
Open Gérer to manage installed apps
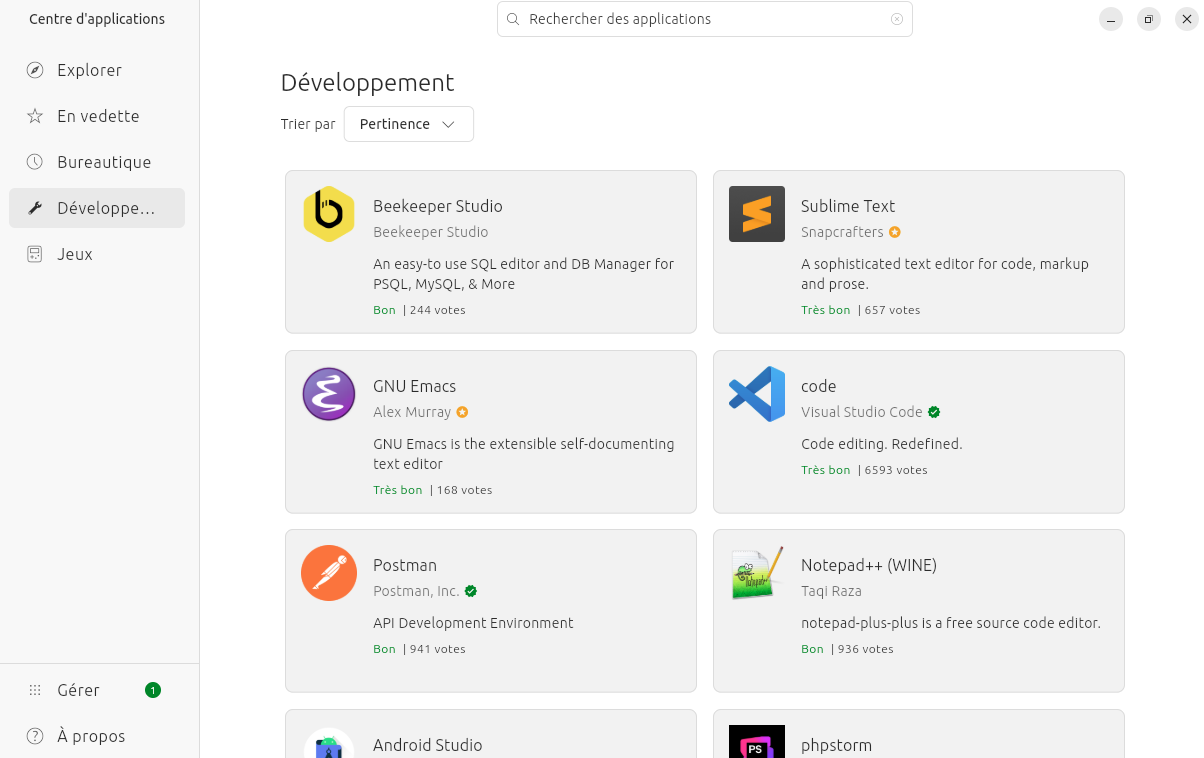coord(78,690)
